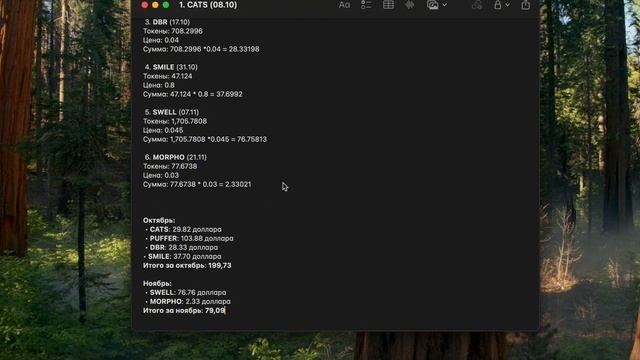Click the 'PUFFER: 103.88 доллара' bullet

189,238
